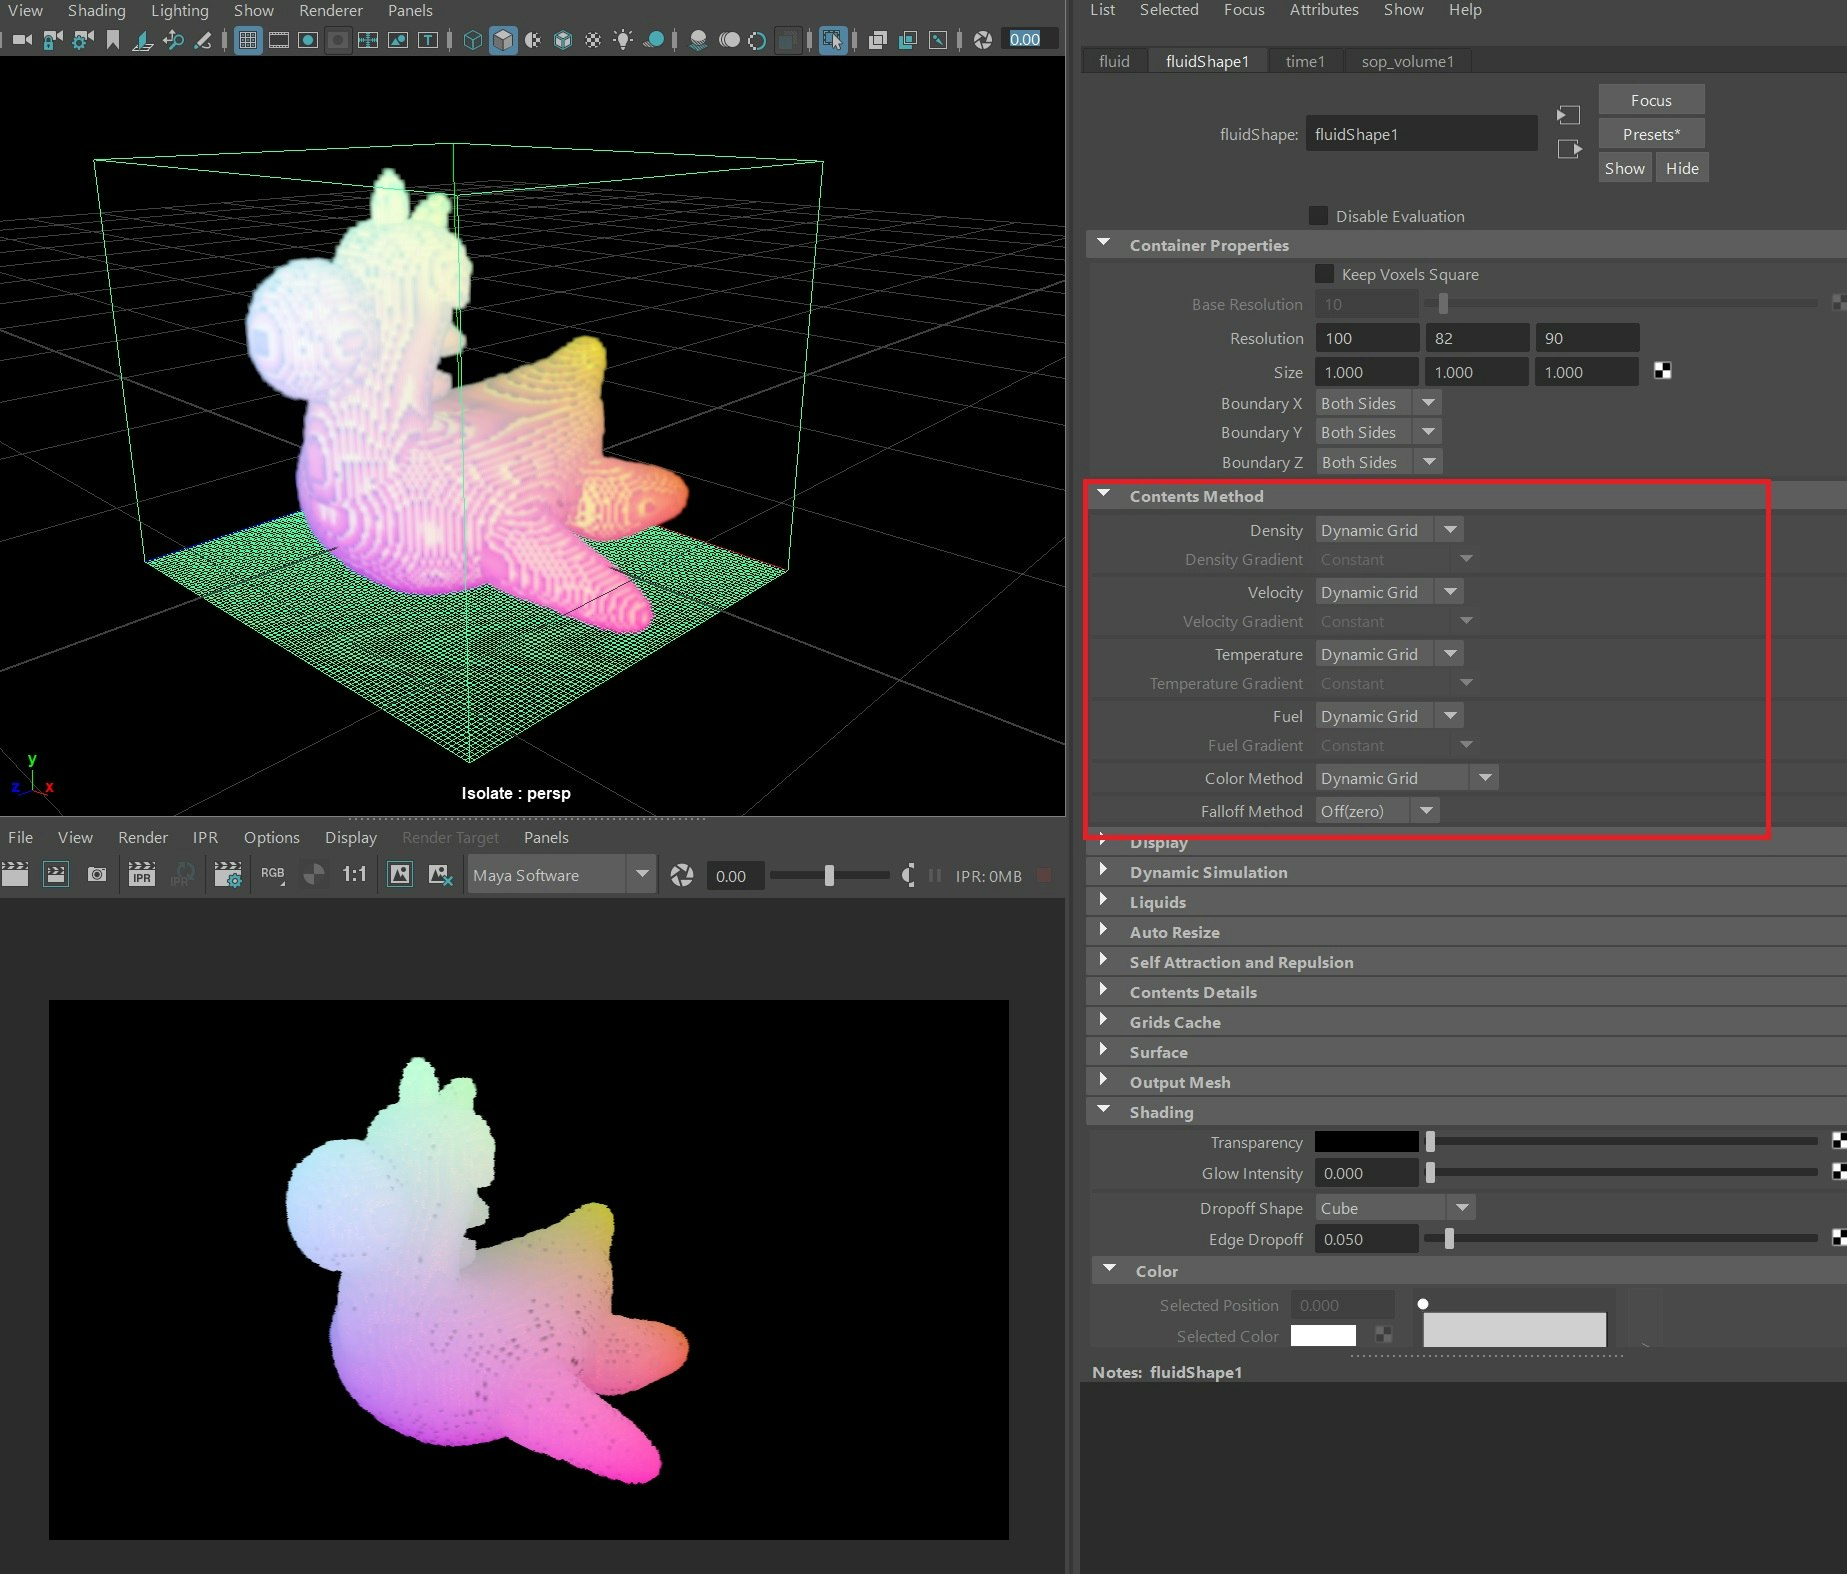Switch to the sop_volume1 tab
The image size is (1847, 1574).
pos(1407,61)
